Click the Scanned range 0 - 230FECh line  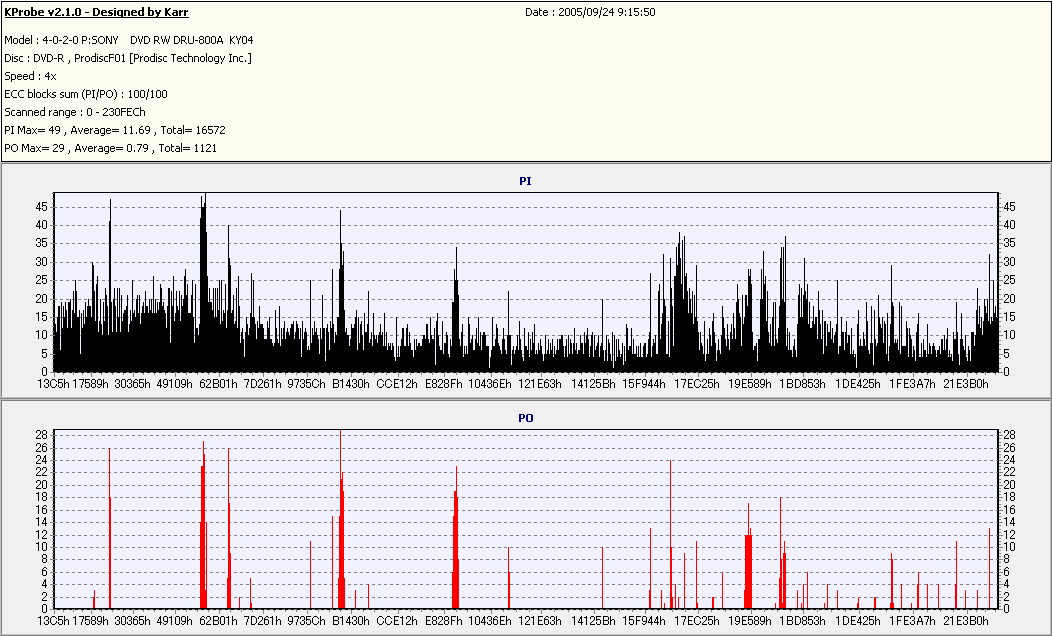click(x=75, y=112)
